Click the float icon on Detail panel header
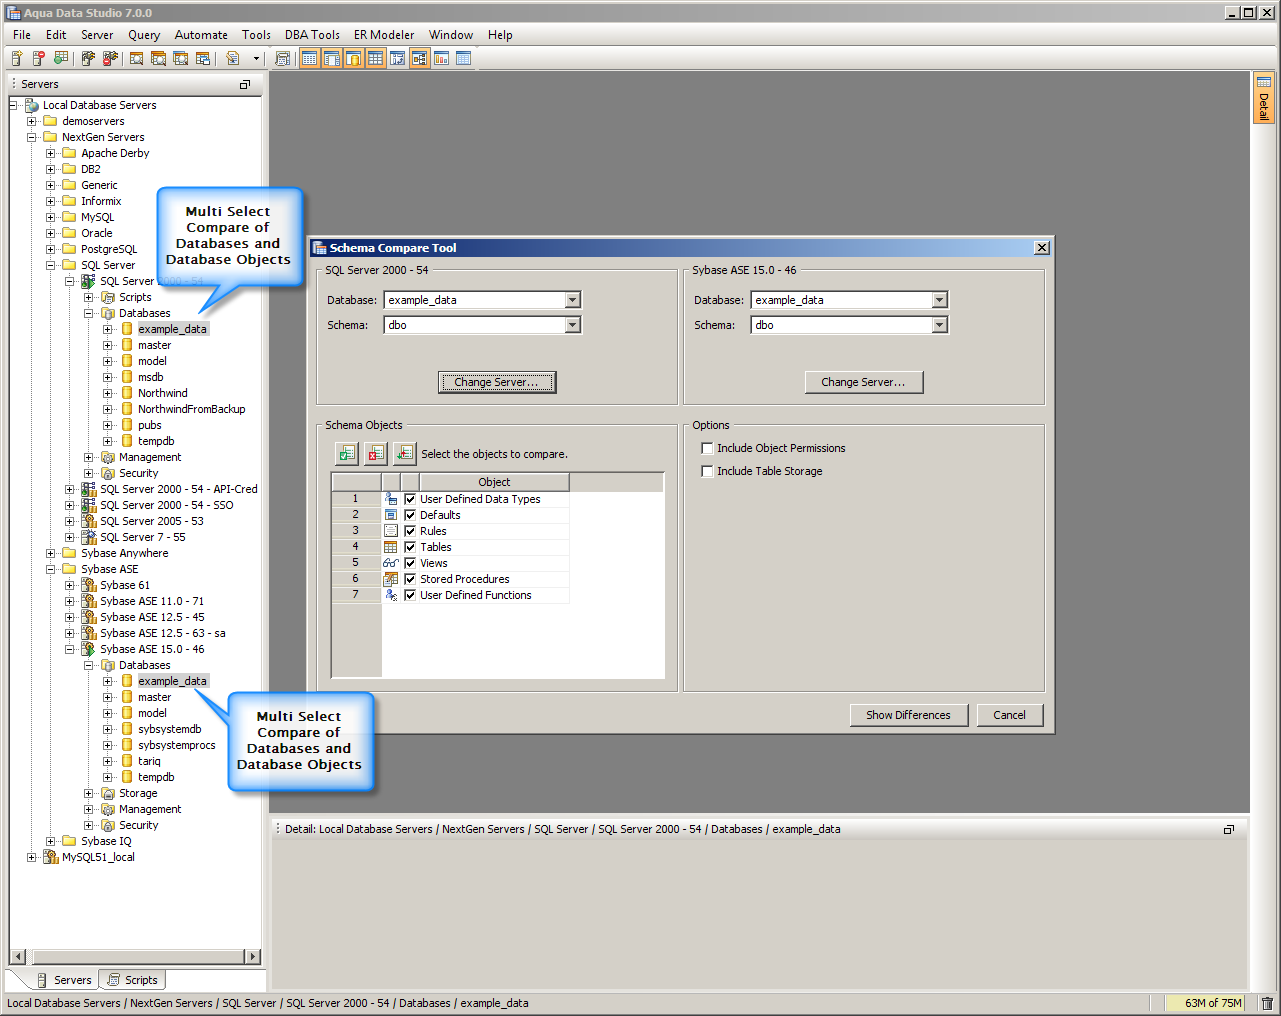The image size is (1281, 1016). (x=1229, y=830)
